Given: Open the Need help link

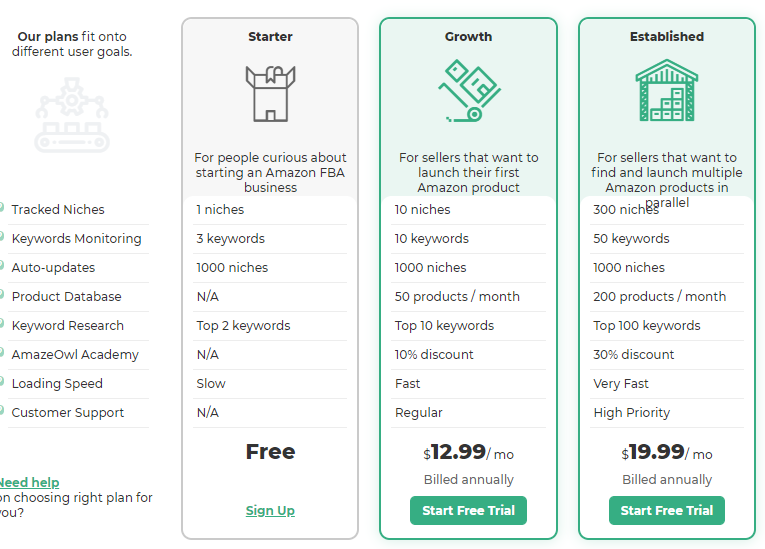Looking at the screenshot, I should 29,483.
